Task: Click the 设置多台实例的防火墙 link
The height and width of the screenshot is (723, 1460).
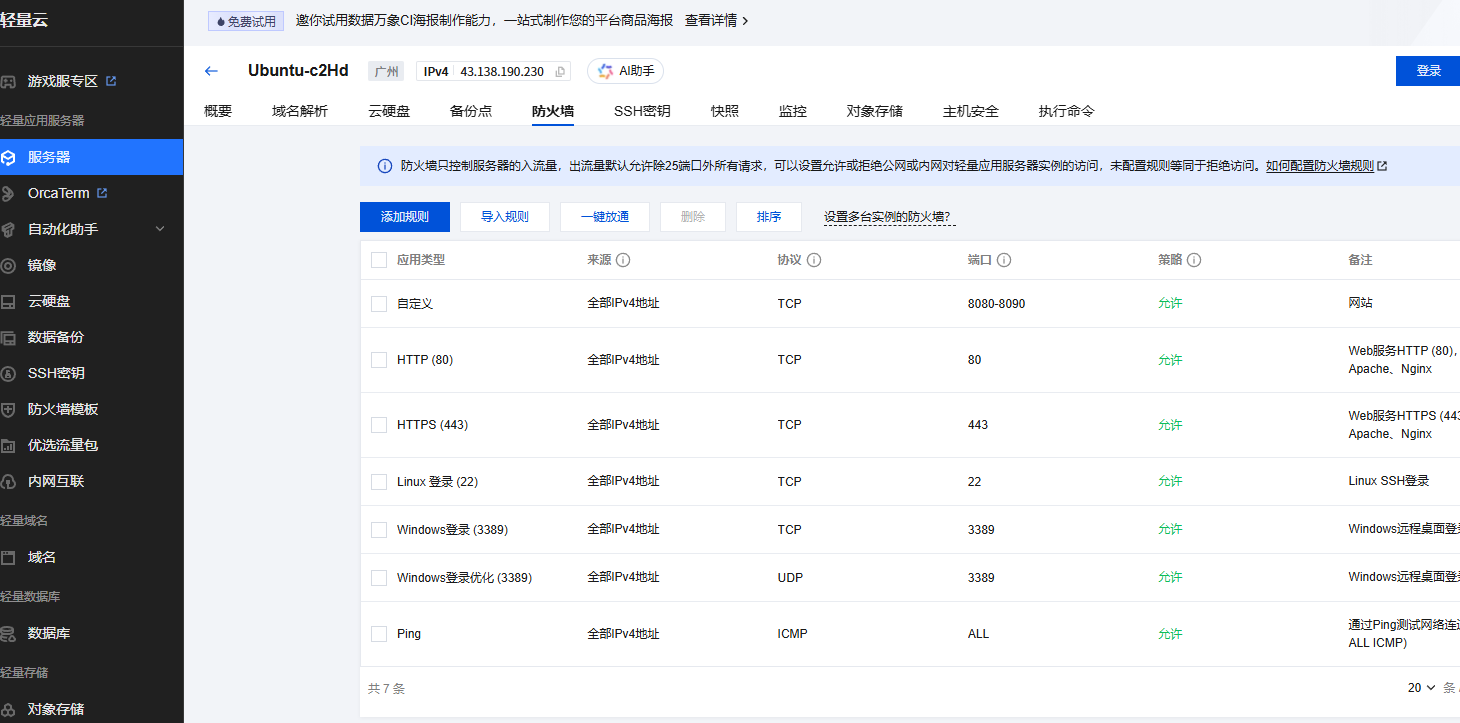Action: pos(887,216)
